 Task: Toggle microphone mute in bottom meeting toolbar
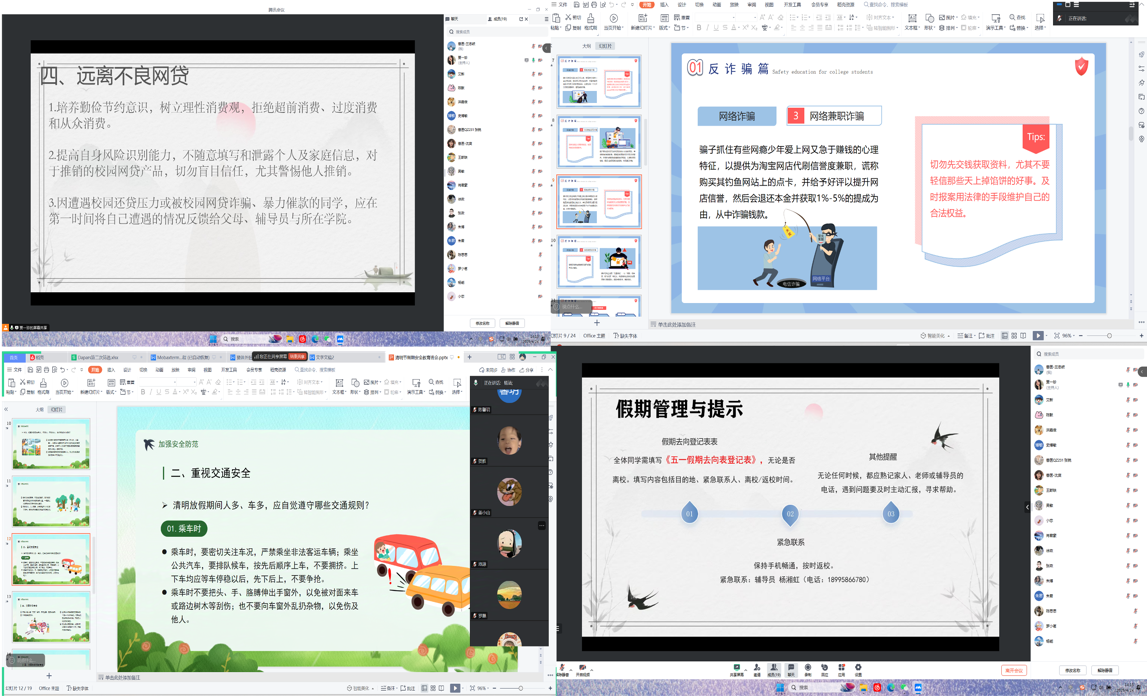(x=563, y=669)
